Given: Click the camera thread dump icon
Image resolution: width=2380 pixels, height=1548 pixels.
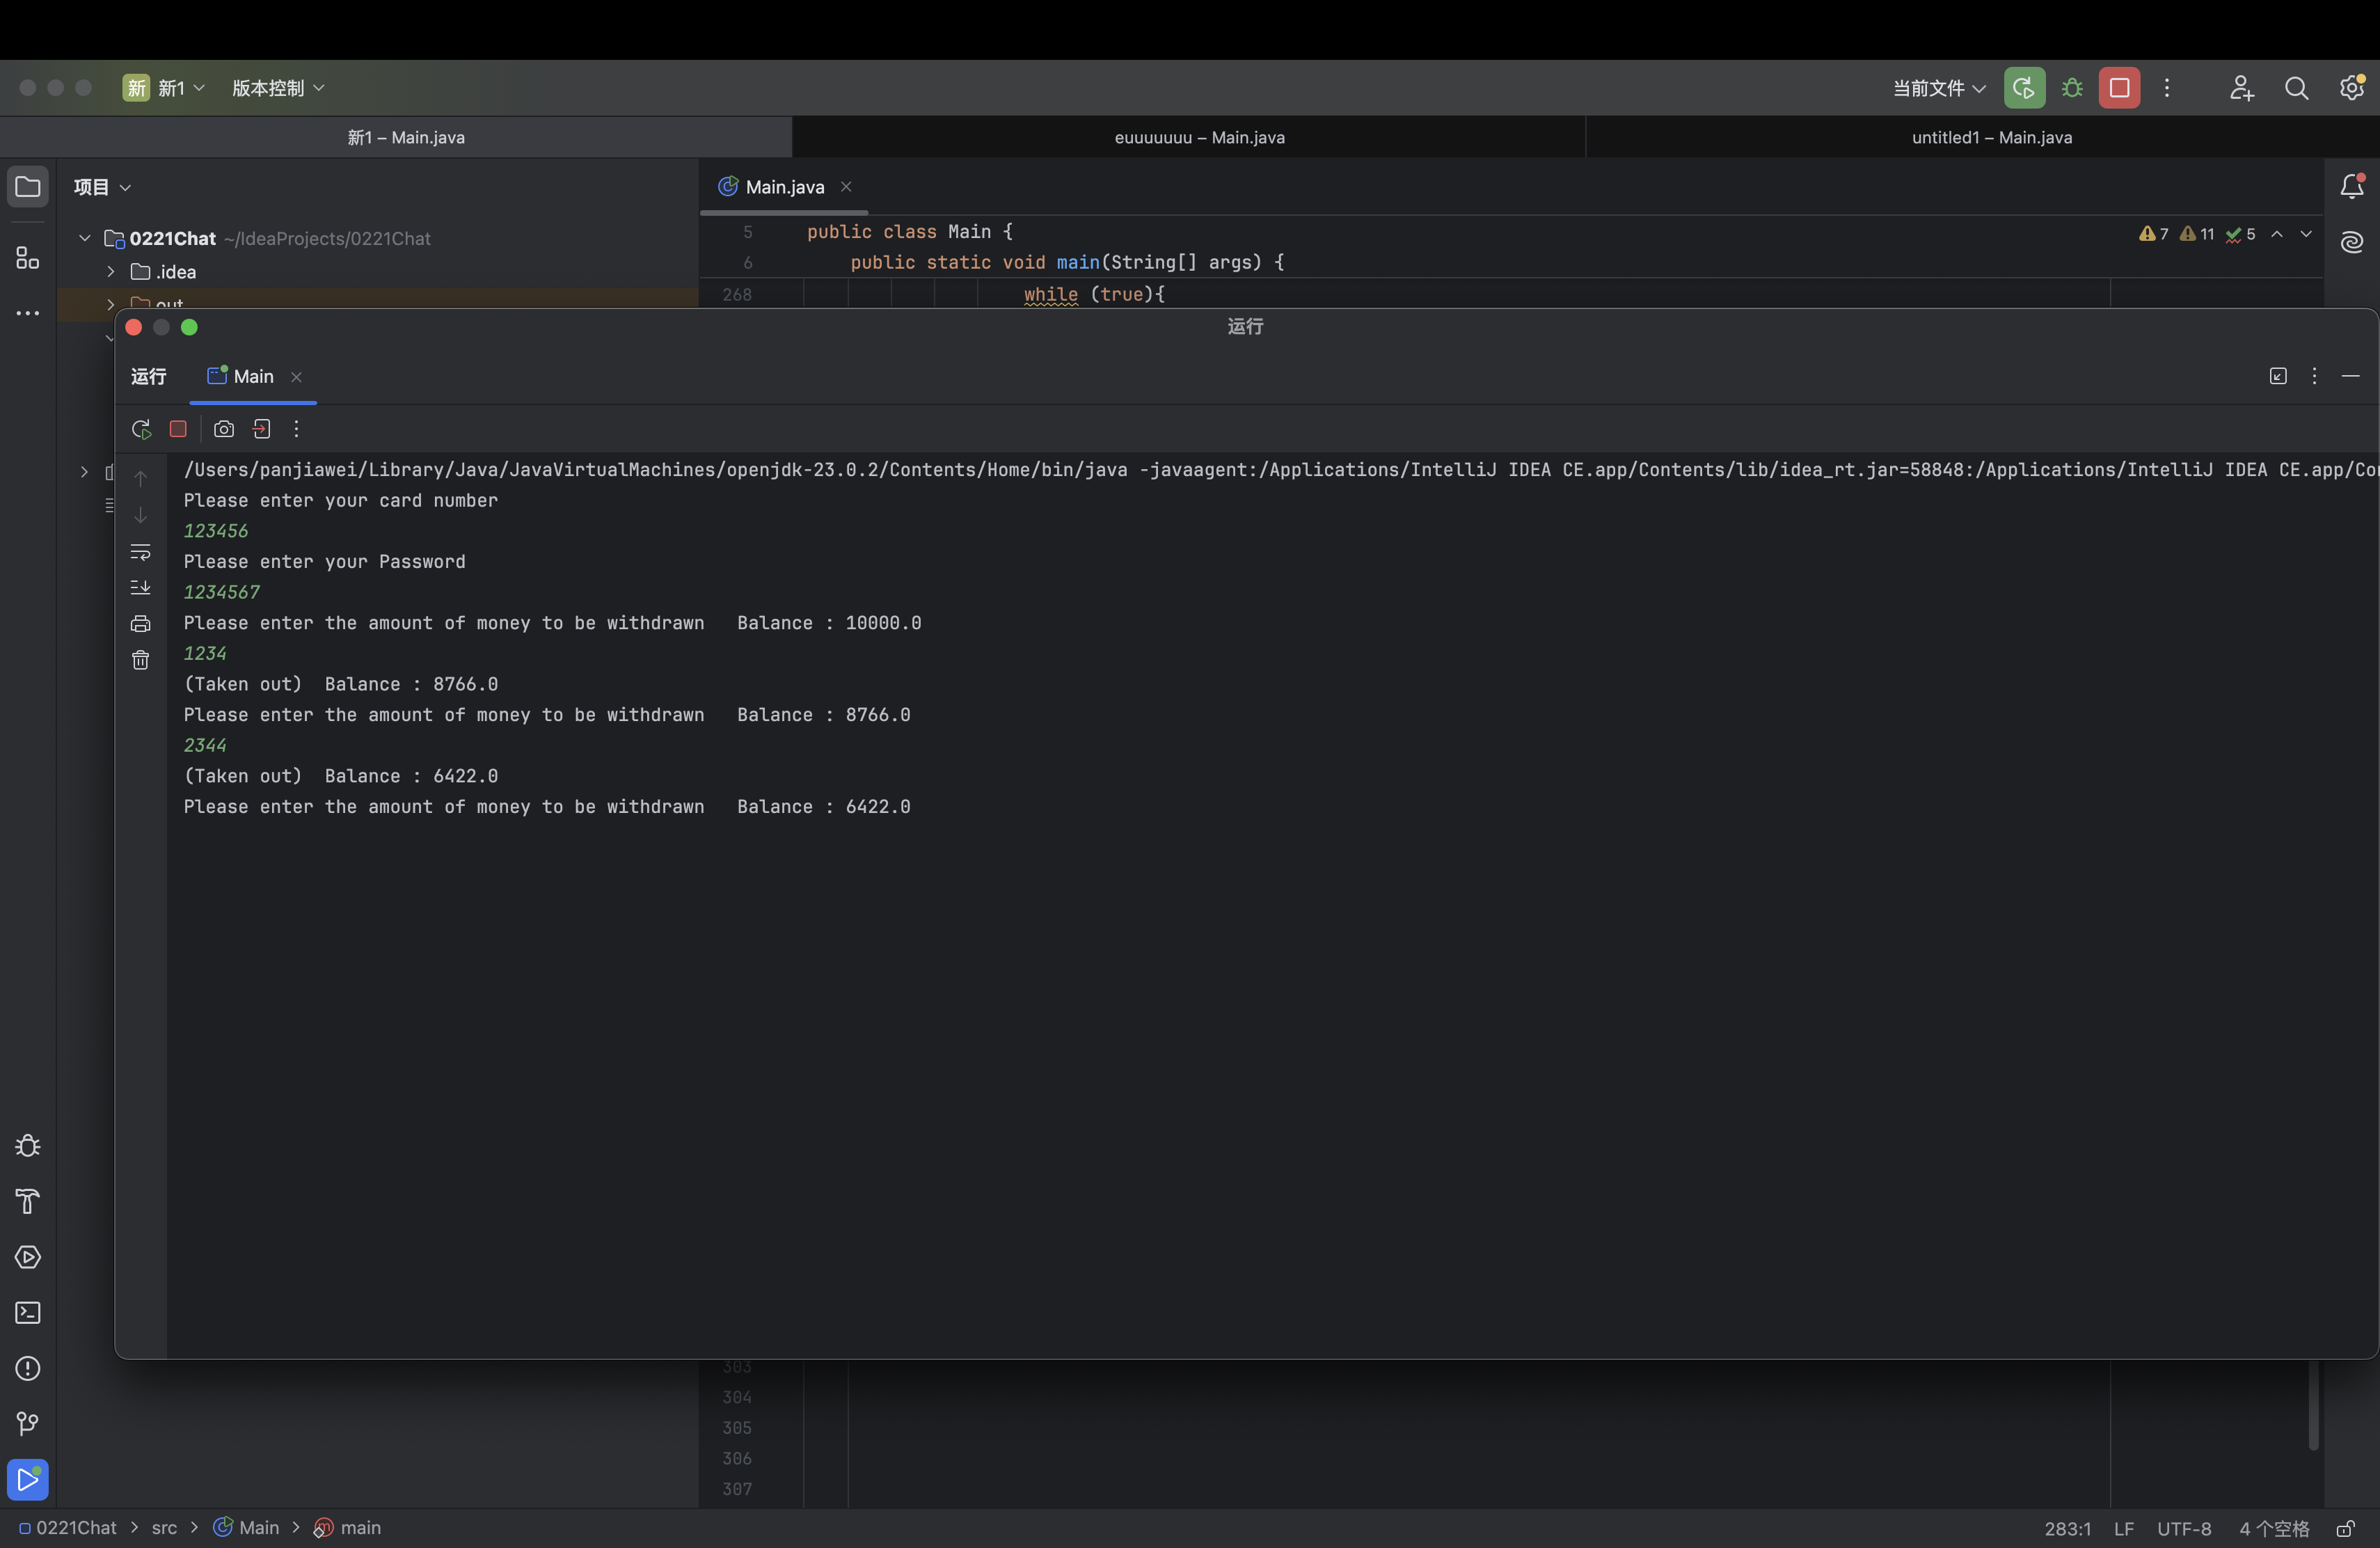Looking at the screenshot, I should (224, 429).
